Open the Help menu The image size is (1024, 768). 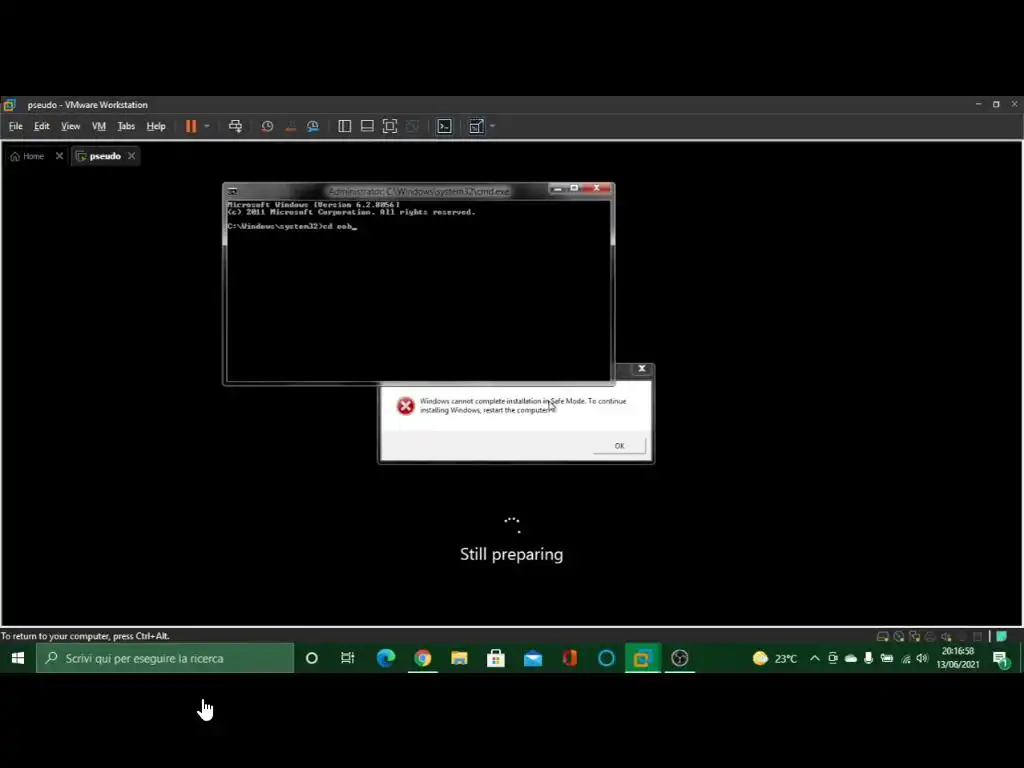(156, 126)
